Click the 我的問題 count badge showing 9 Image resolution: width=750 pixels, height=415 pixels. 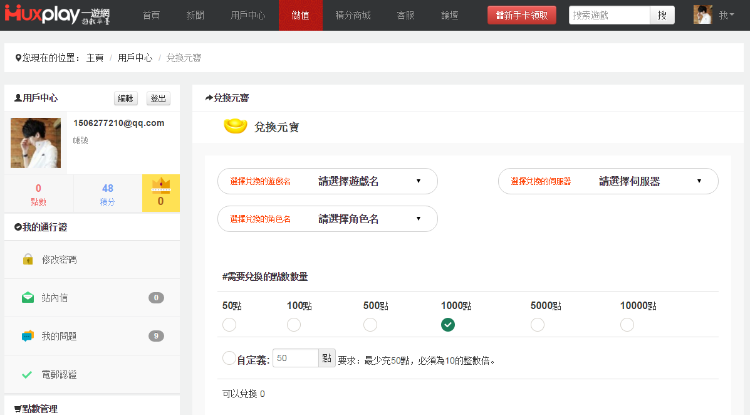pos(156,336)
